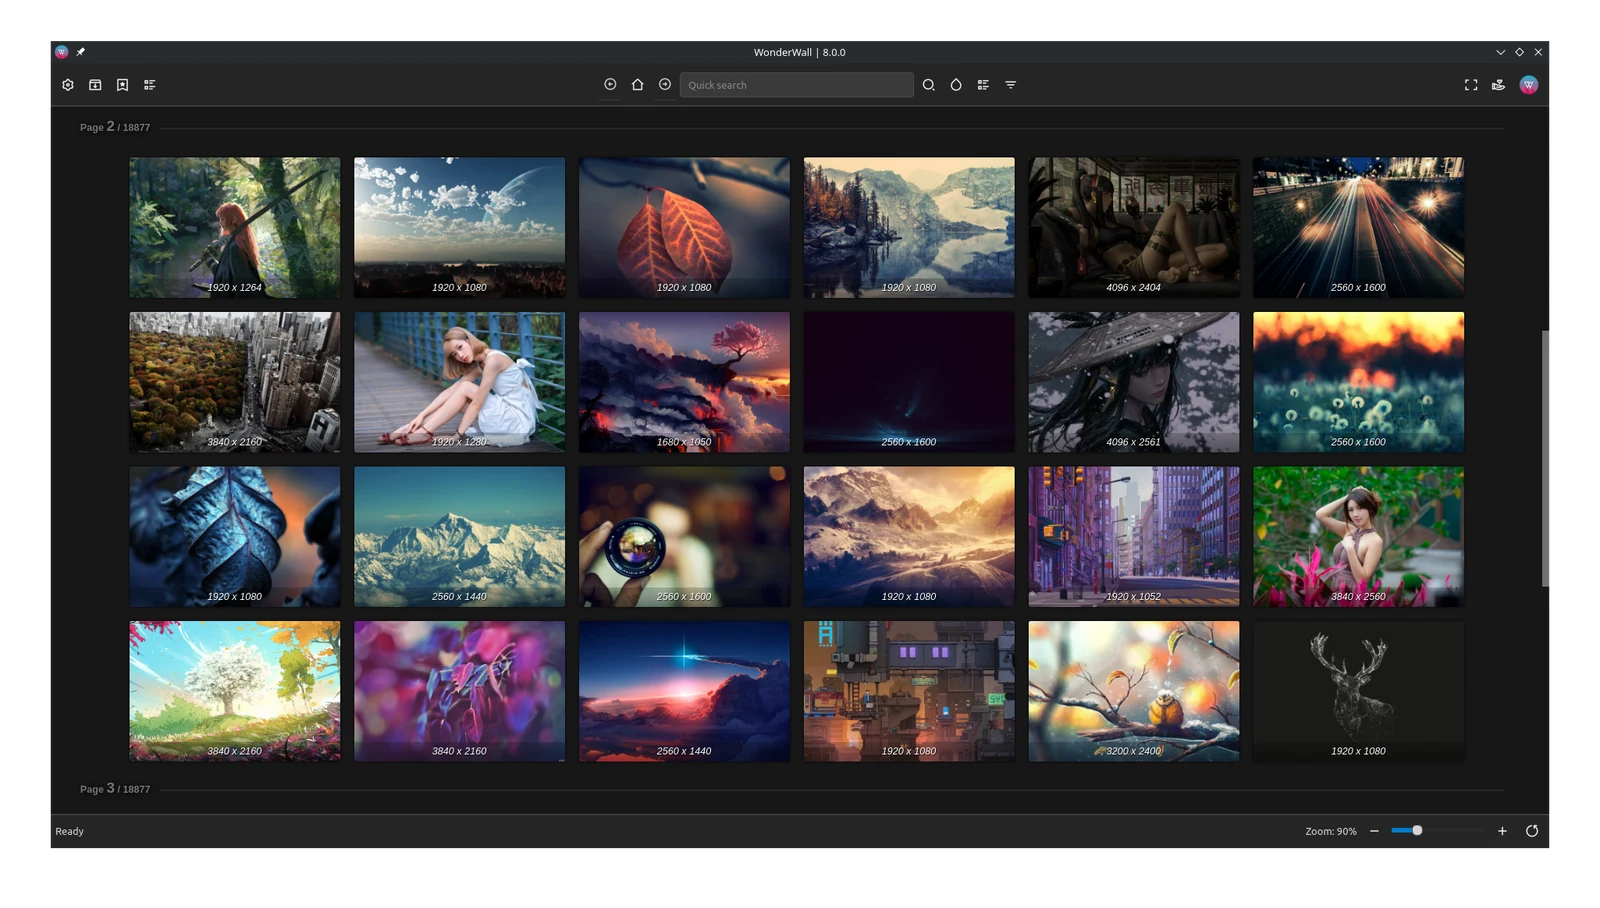This screenshot has width=1600, height=908.
Task: Click the search magnifier icon
Action: [929, 85]
